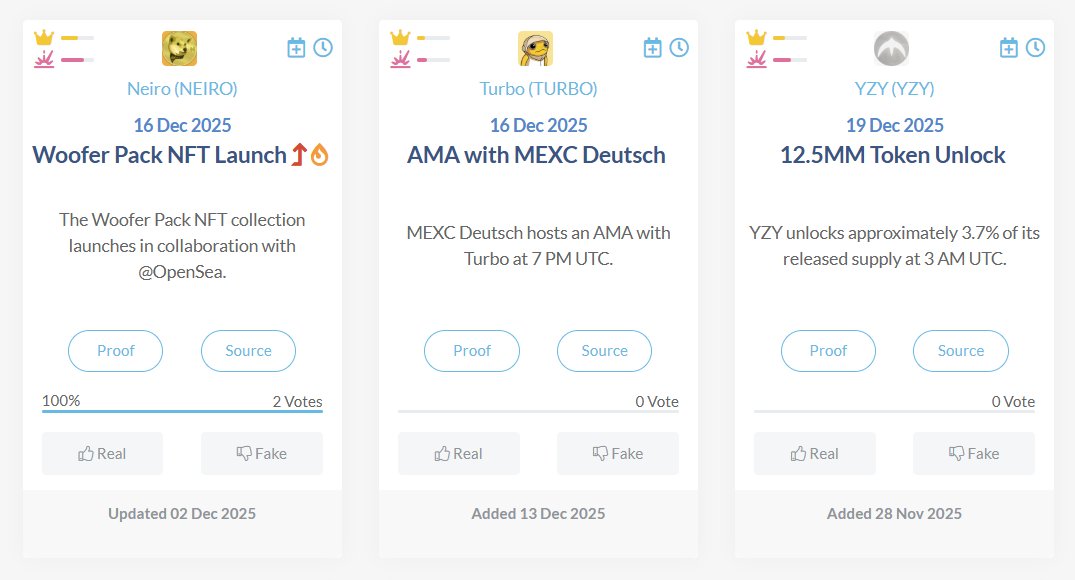Click the crown icon on YZY card
Viewport: 1075px width, 580px height.
point(756,38)
